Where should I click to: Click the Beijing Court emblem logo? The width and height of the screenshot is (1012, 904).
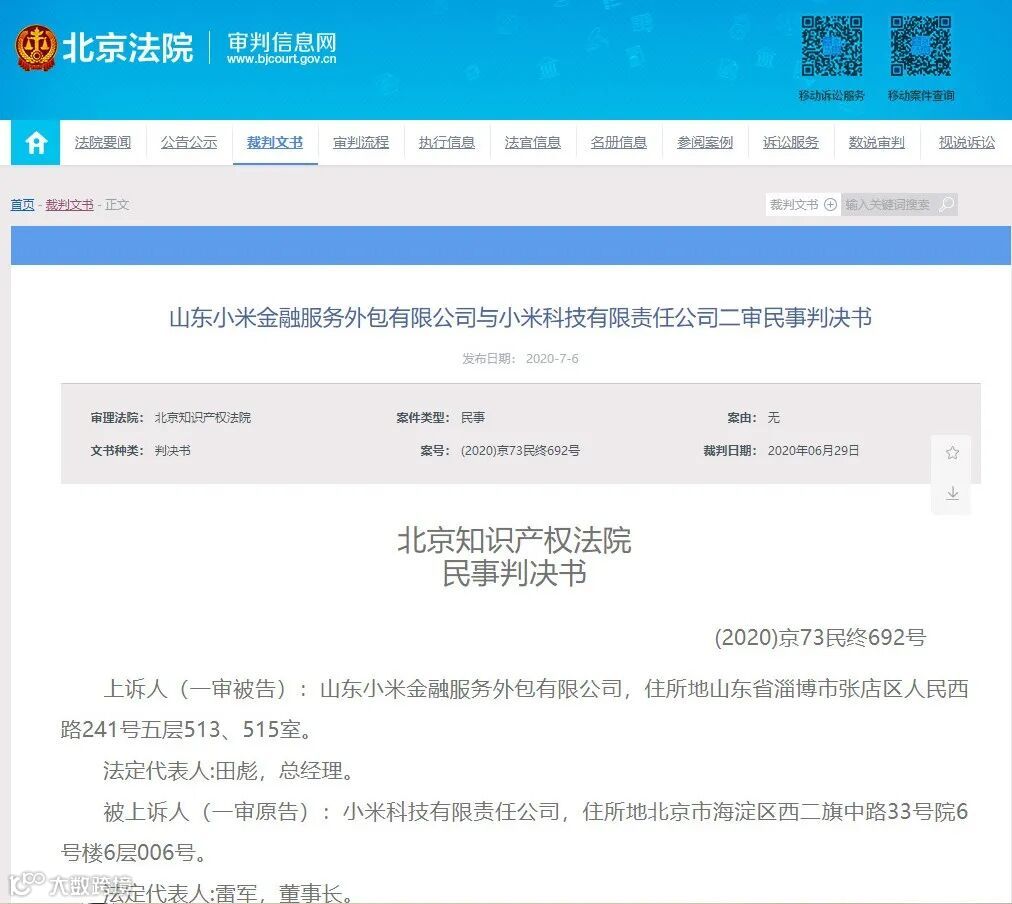click(x=36, y=48)
